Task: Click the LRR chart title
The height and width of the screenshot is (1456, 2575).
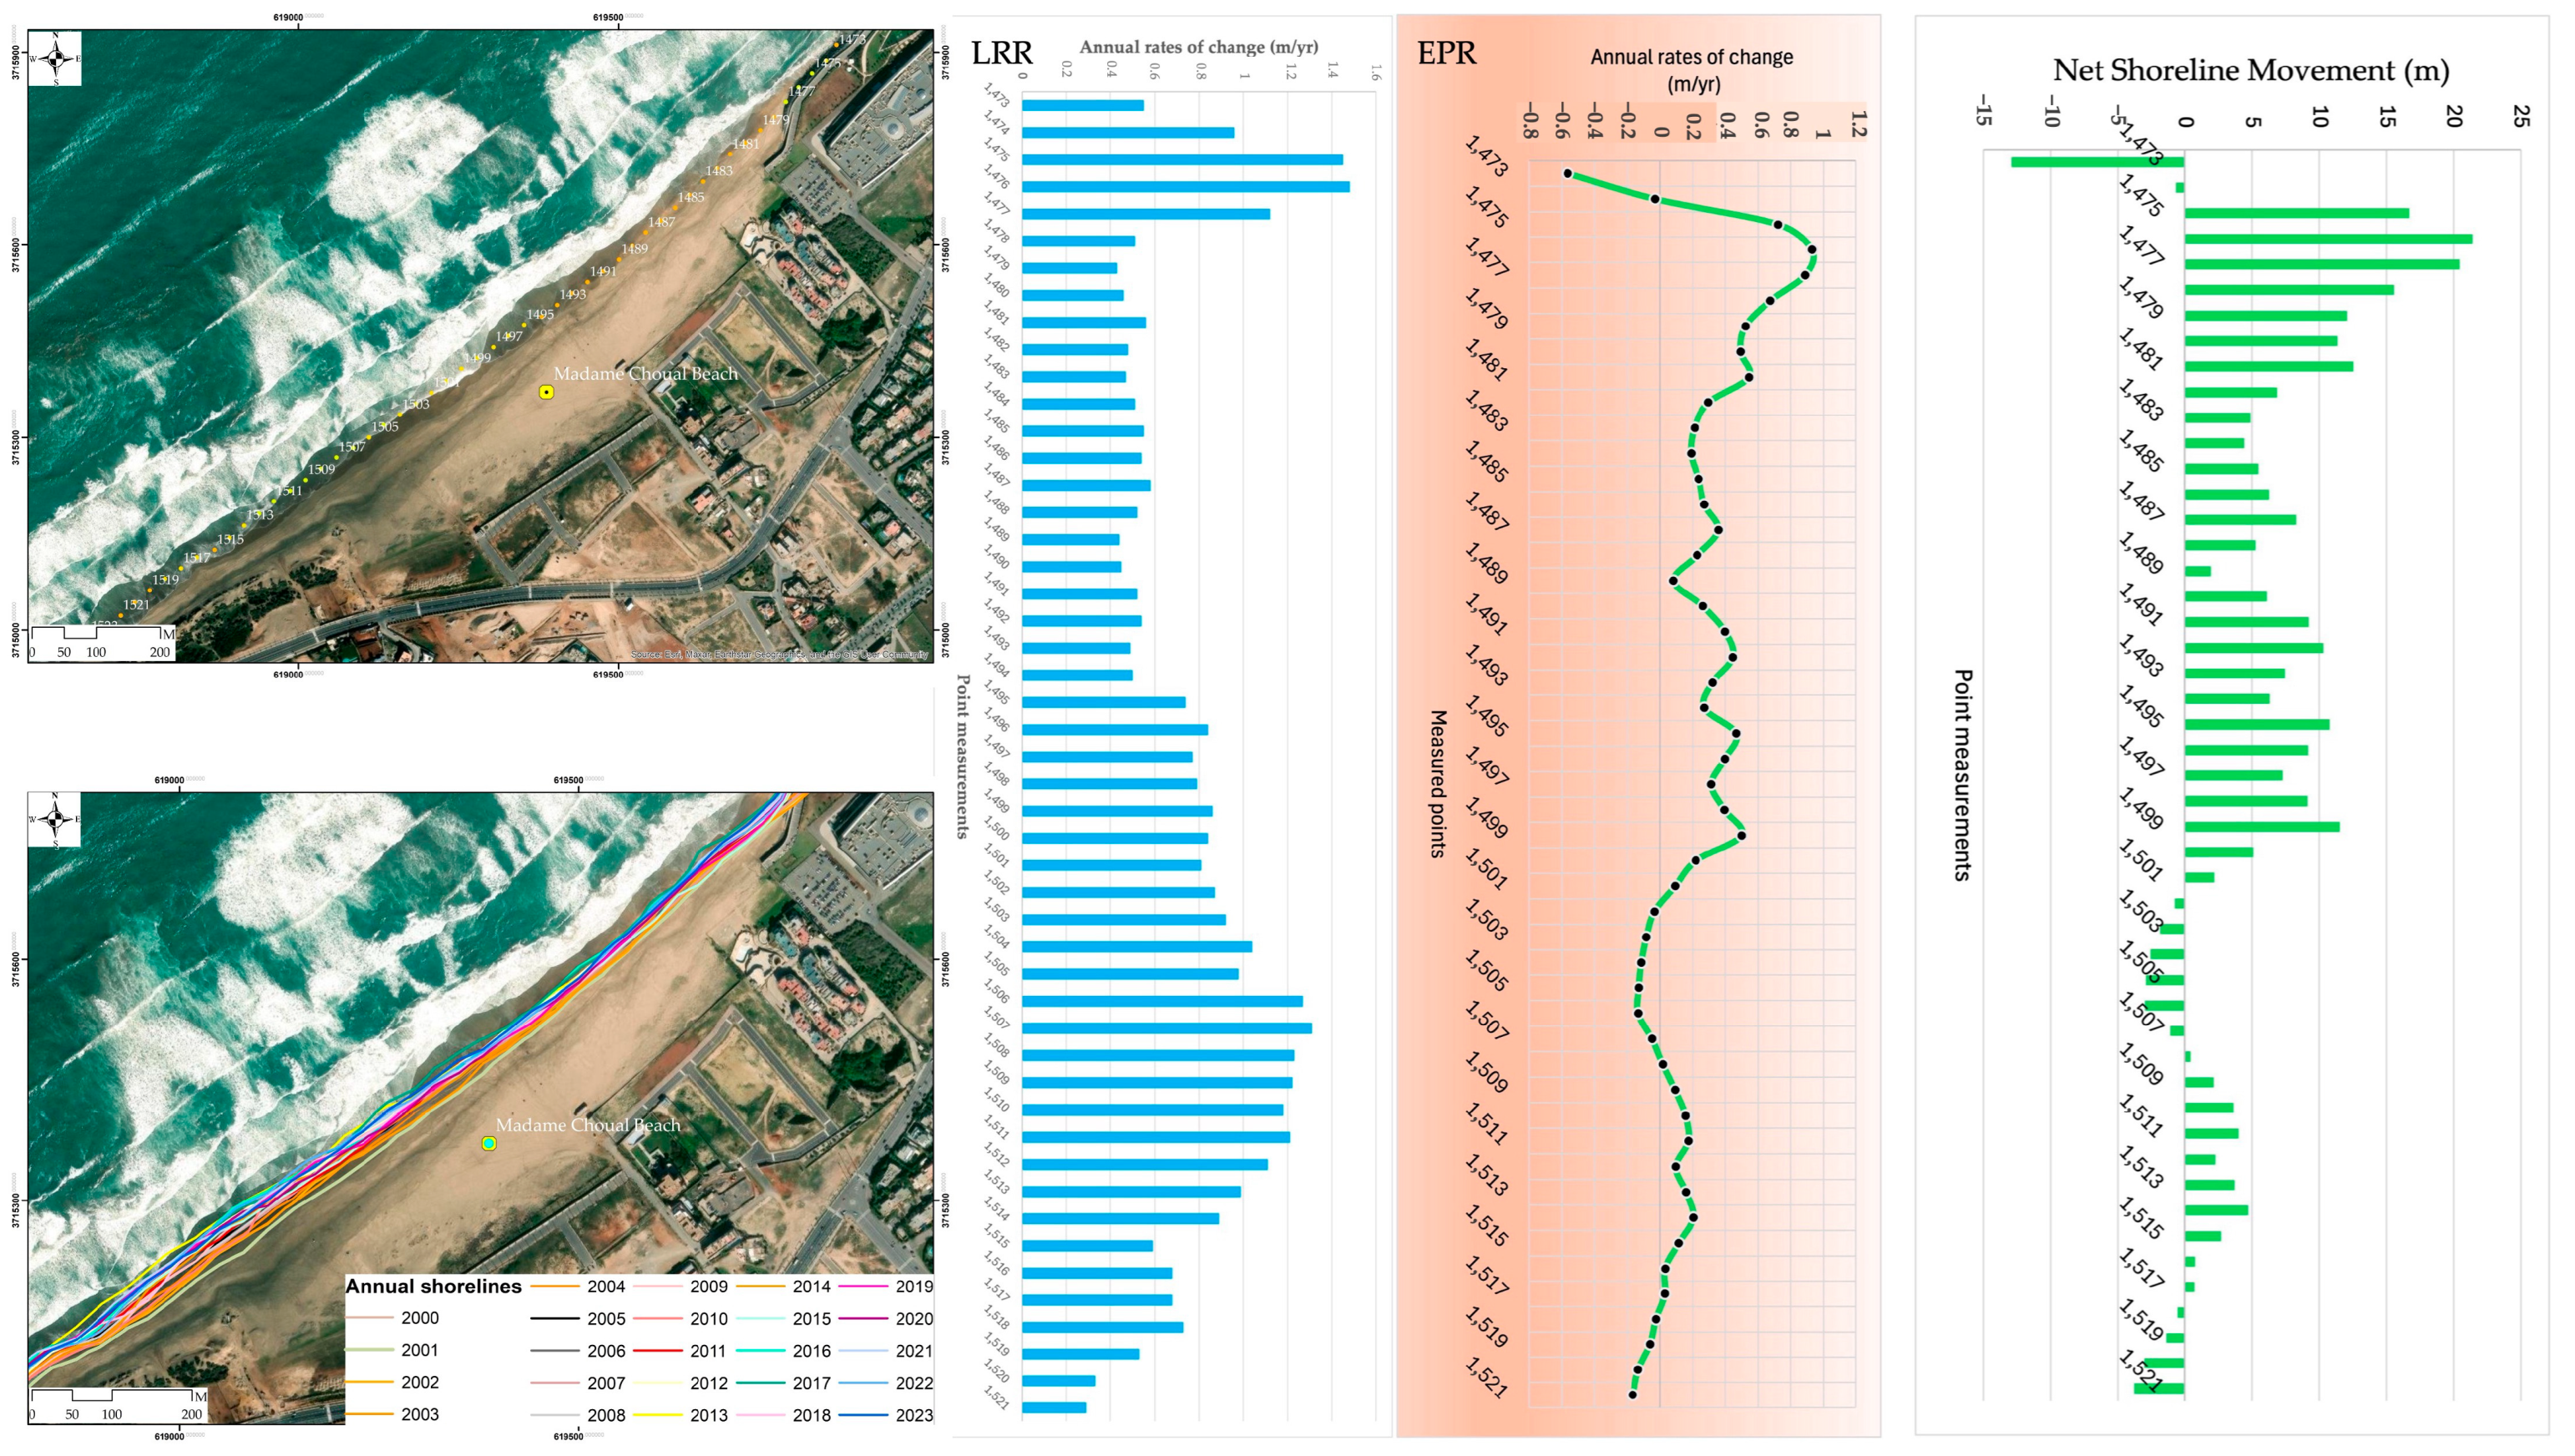Action: click(1001, 53)
